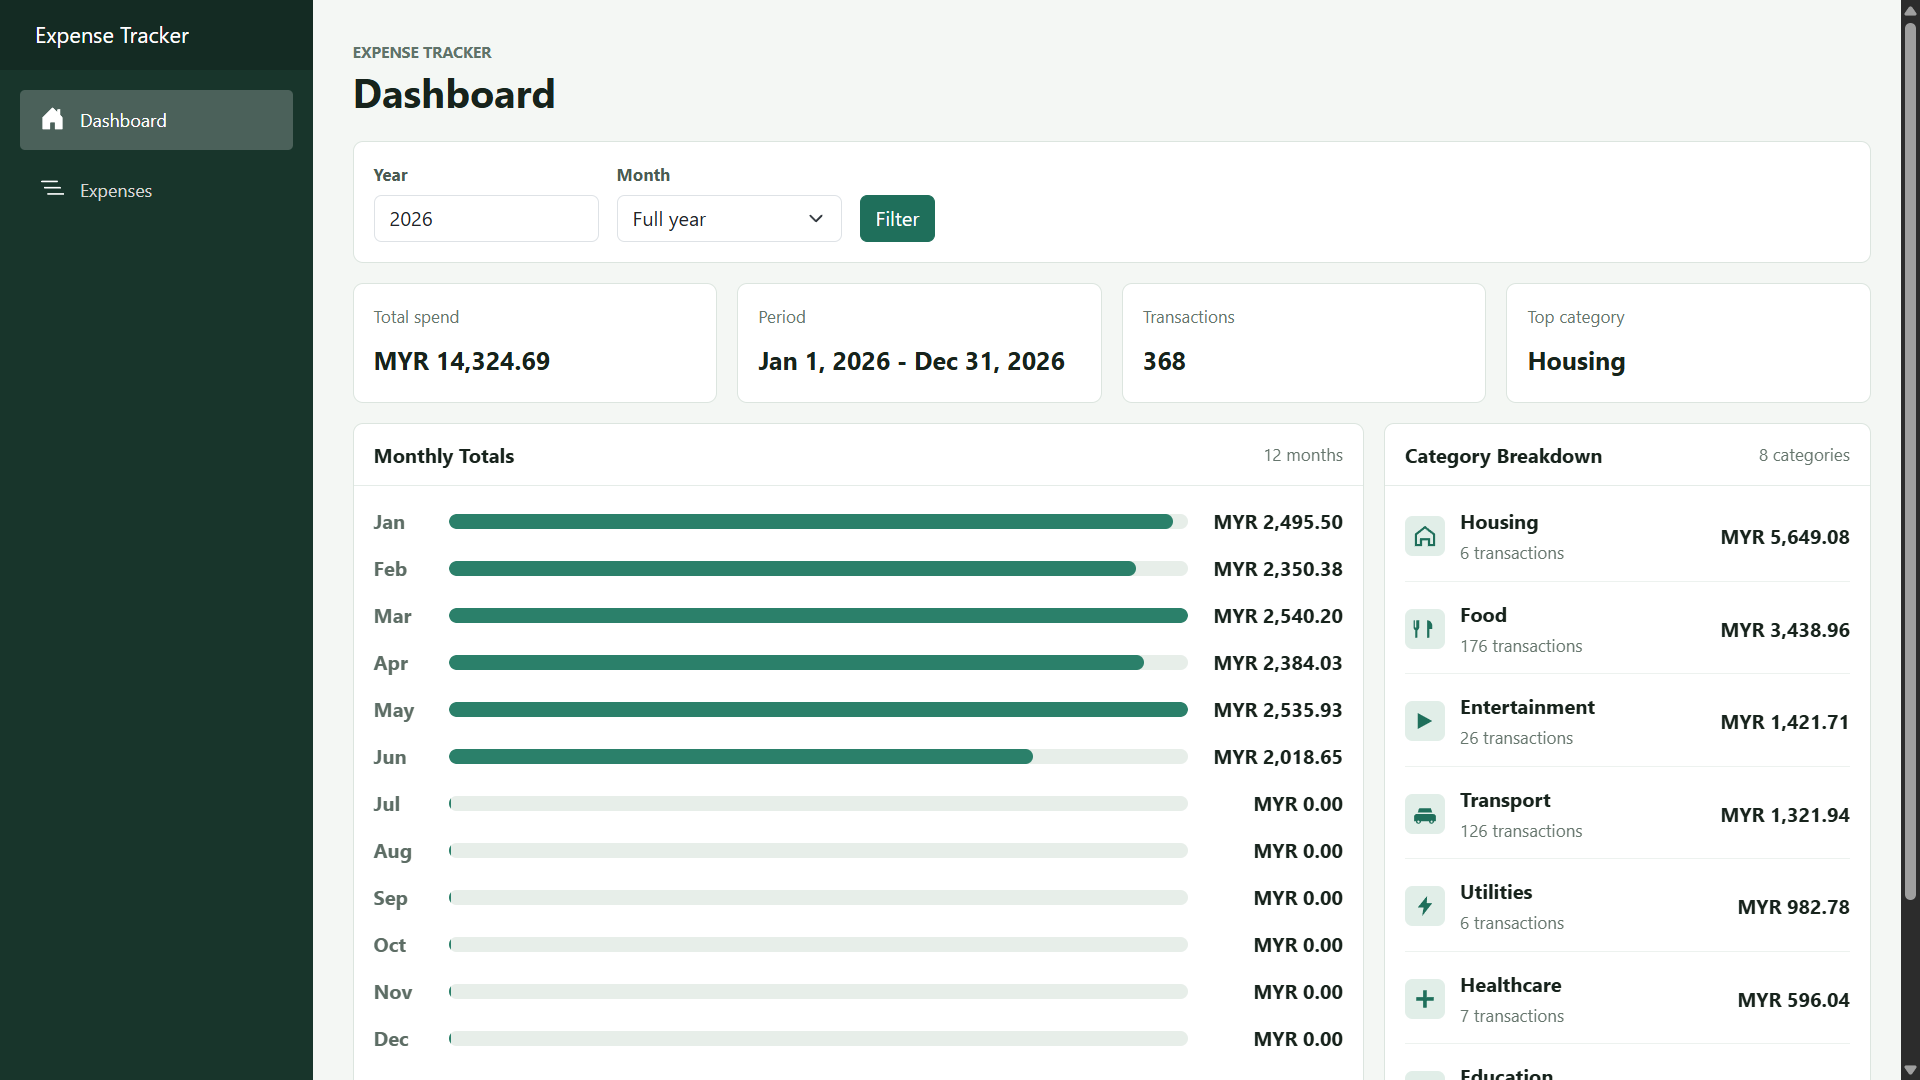Click the scrollbar down arrow
1920x1080 pixels.
tap(1910, 1070)
